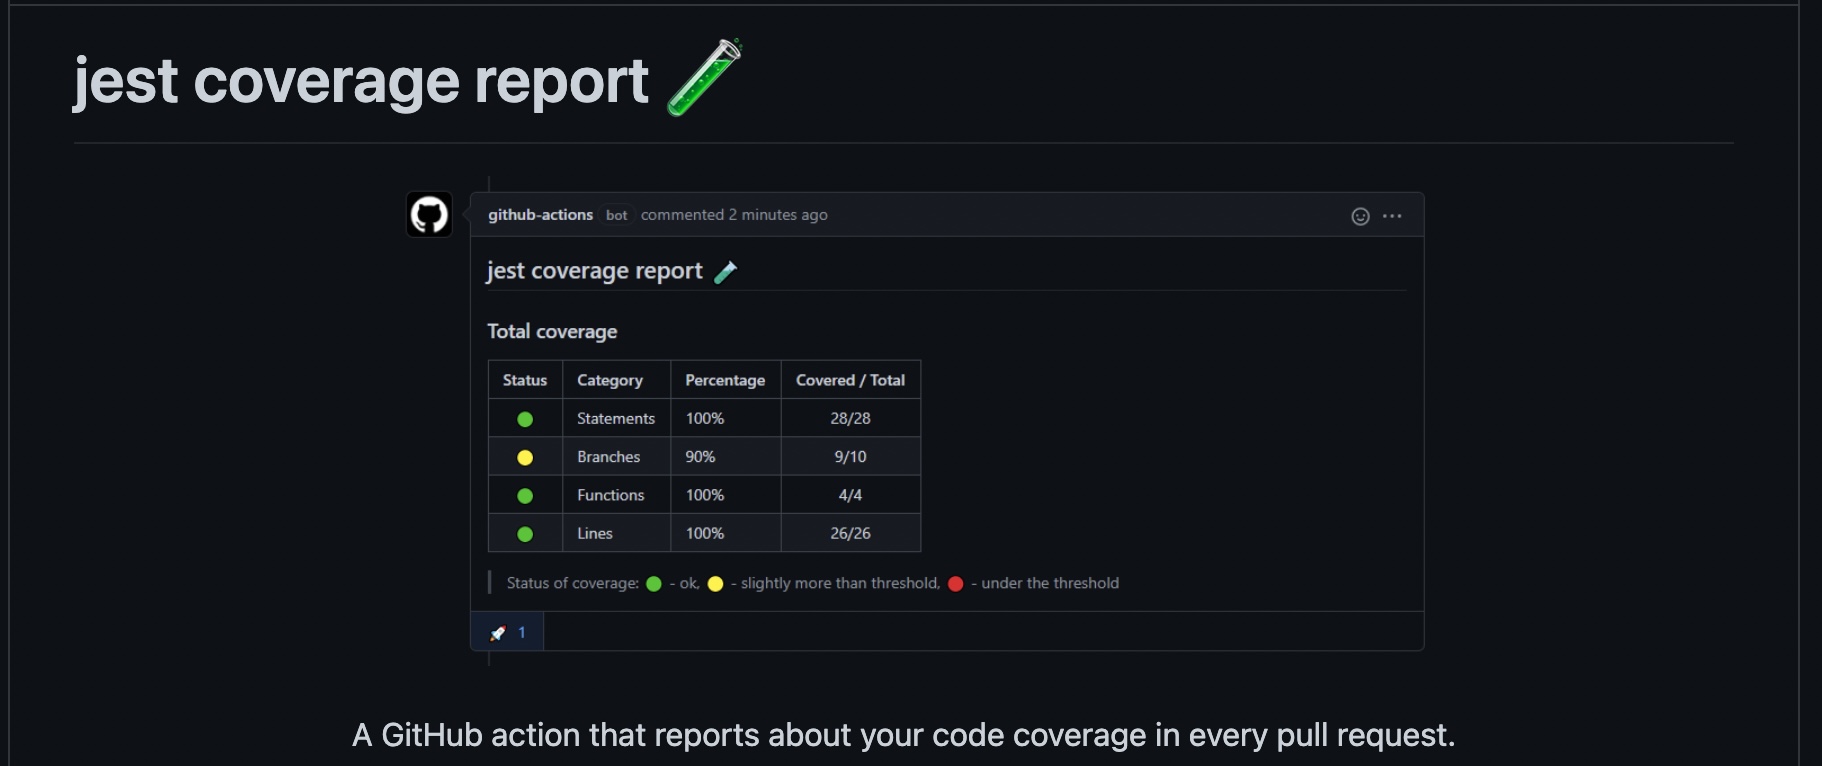
Task: Click the 'Status of coverage:' legend label
Action: click(x=573, y=583)
